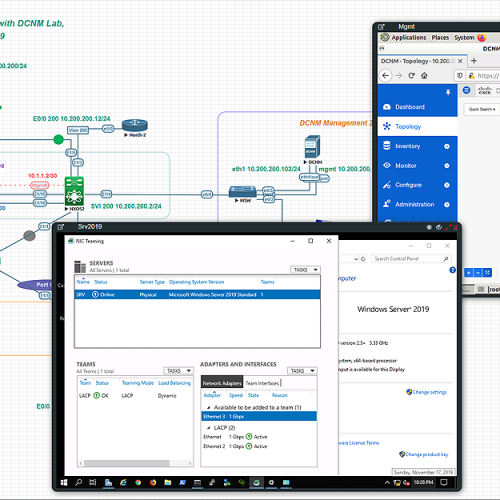Open File Explorer from taskbar
Screen dimensions: 500x500
click(168, 482)
